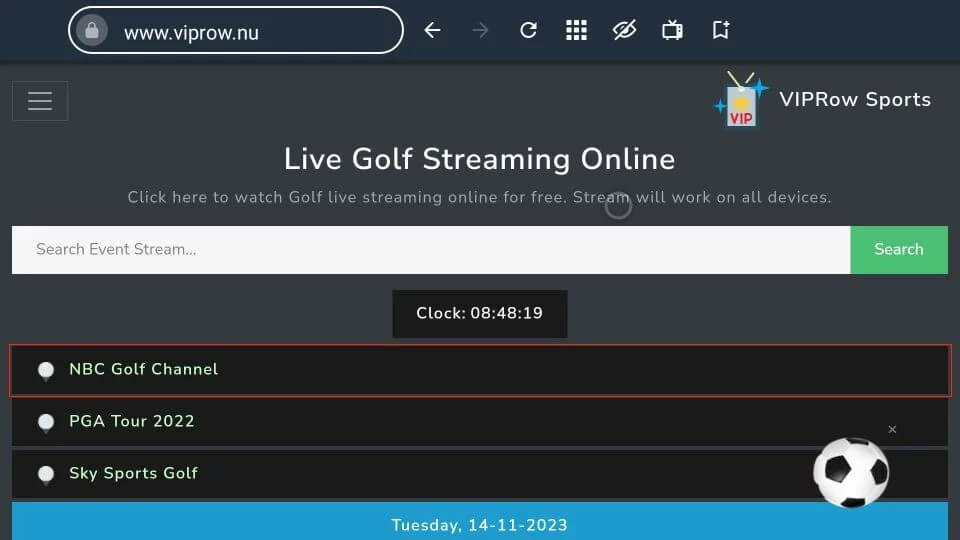960x540 pixels.
Task: Click the Live Golf Streaming Online heading
Action: tap(479, 159)
